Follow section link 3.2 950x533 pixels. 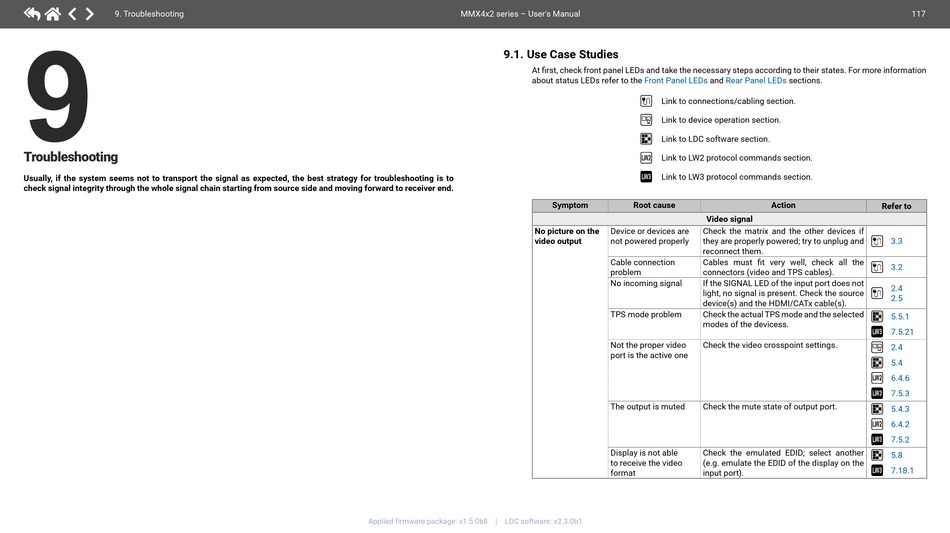(x=896, y=267)
